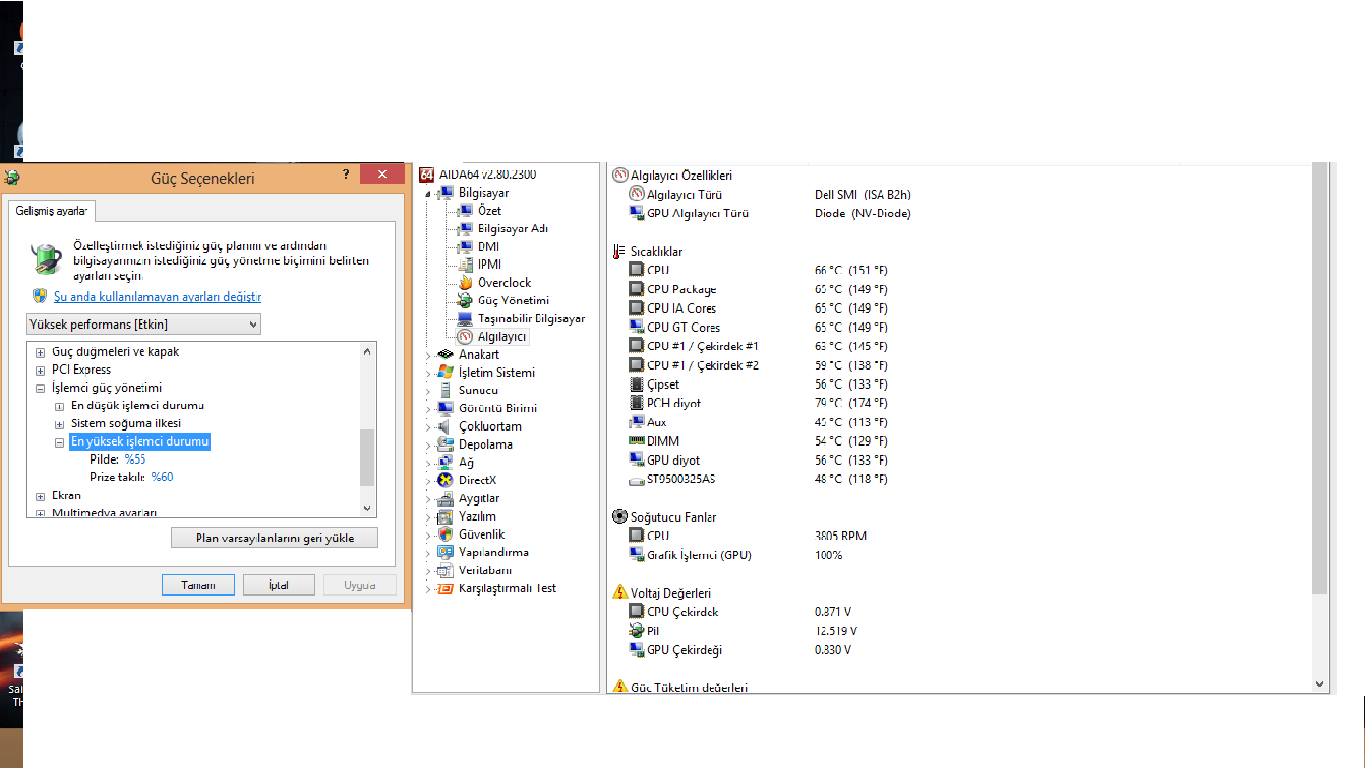Click the Algılayıcı Türü Dell SMI value

(x=863, y=195)
